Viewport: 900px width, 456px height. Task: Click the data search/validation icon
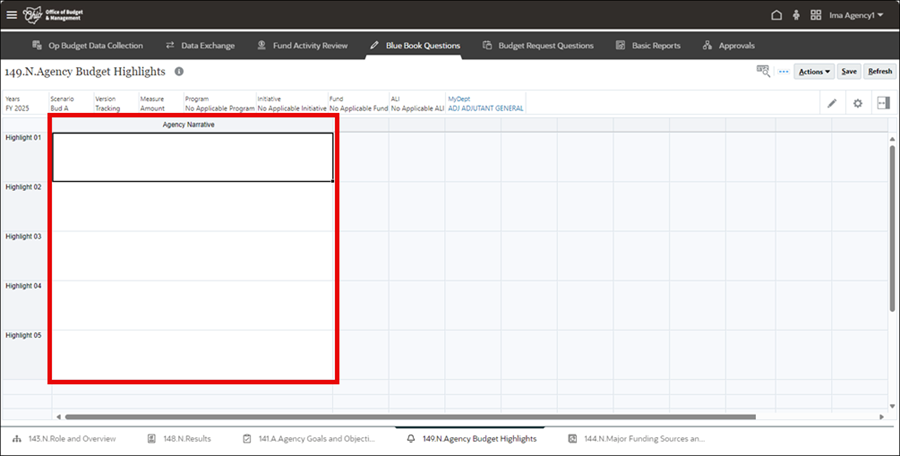click(x=764, y=71)
